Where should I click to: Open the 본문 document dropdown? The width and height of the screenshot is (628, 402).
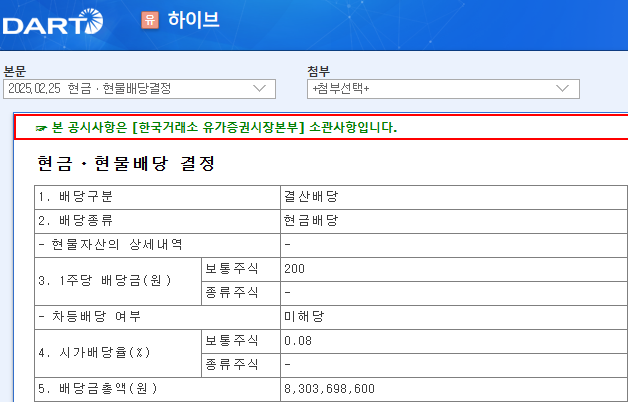(138, 89)
